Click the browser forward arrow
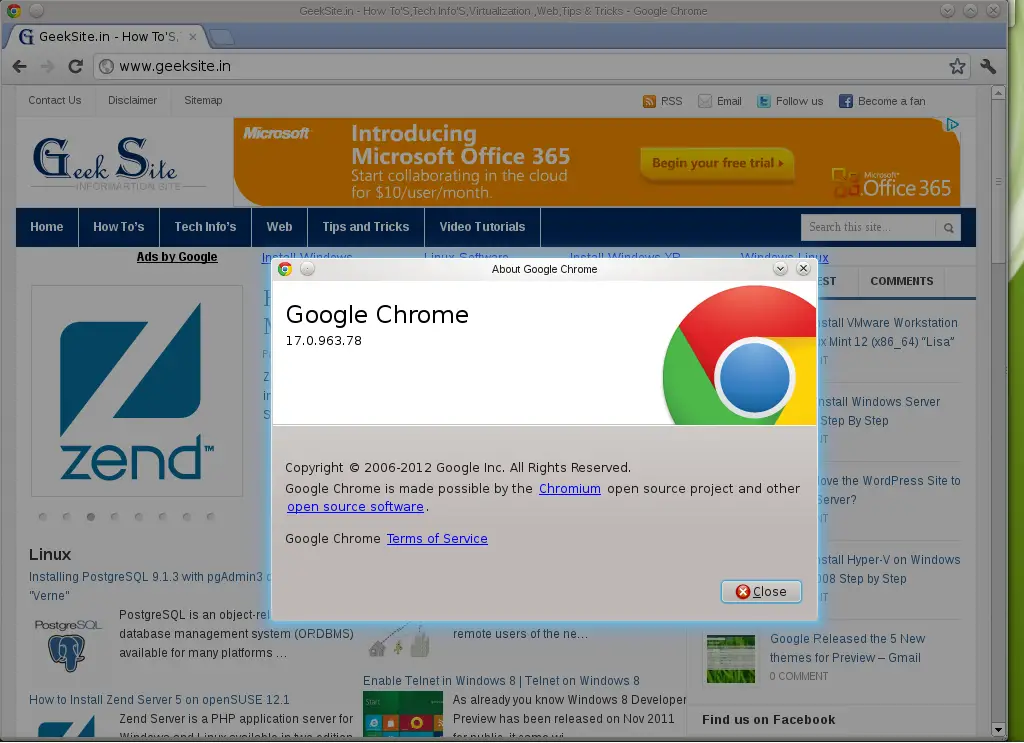Screen dimensions: 1024x743 47,66
